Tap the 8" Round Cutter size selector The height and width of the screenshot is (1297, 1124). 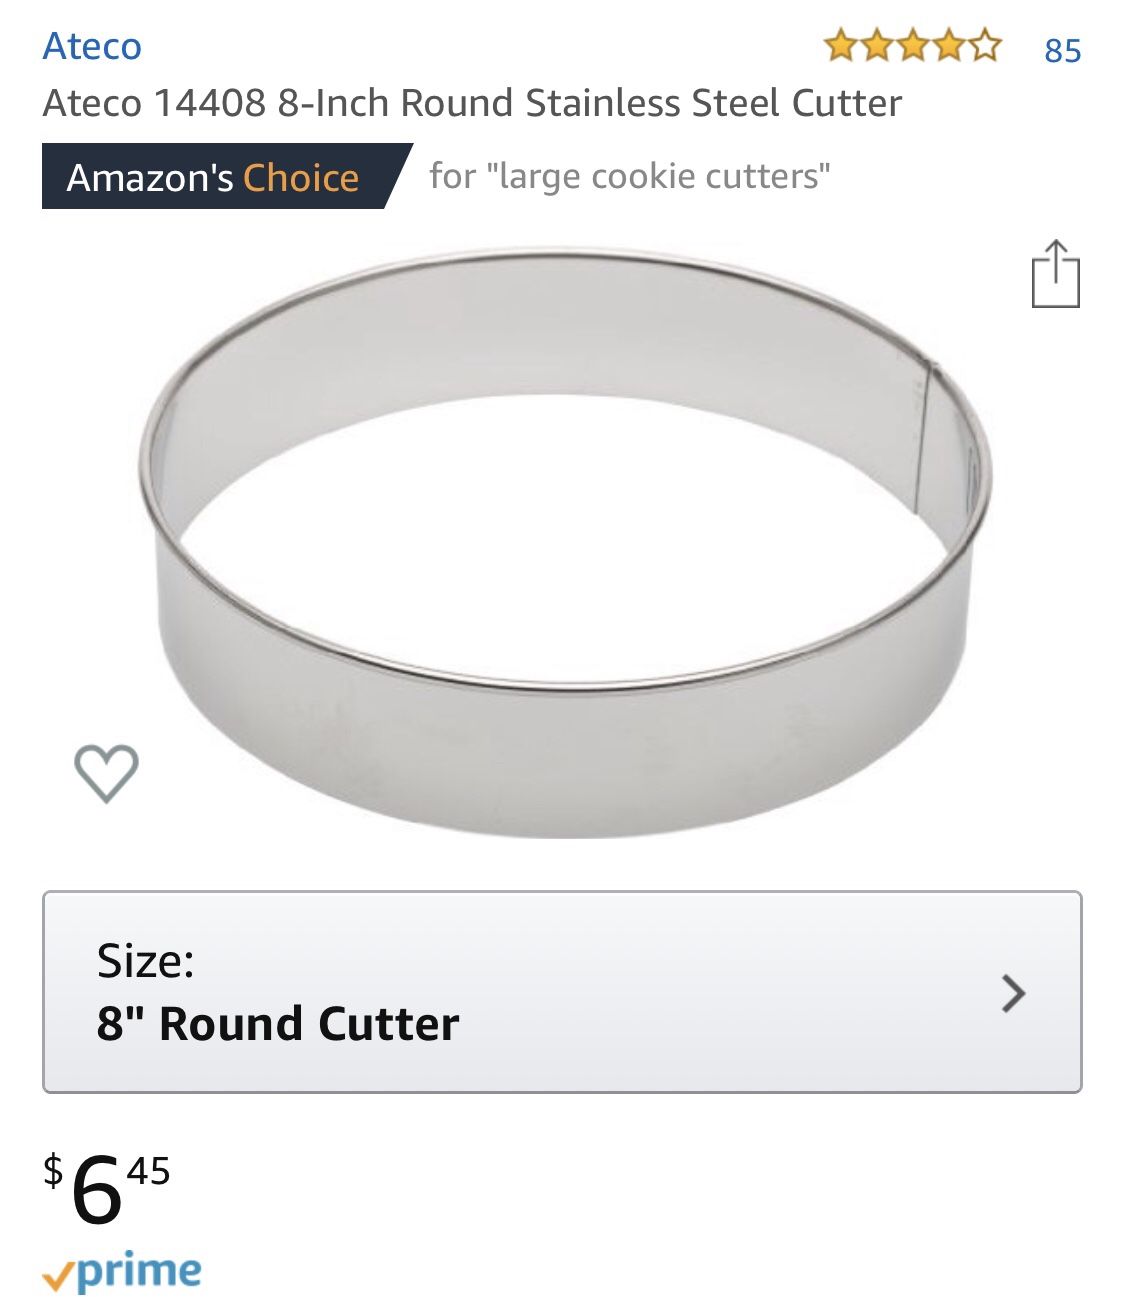[x=274, y=1026]
